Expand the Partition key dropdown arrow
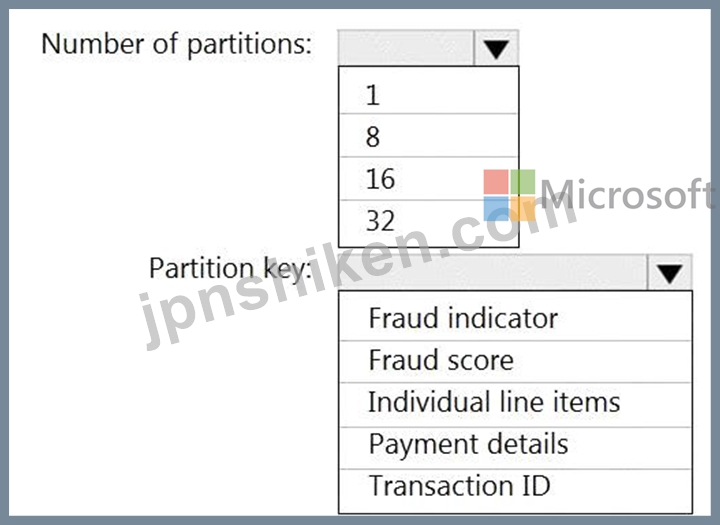Image resolution: width=720 pixels, height=525 pixels. (669, 273)
